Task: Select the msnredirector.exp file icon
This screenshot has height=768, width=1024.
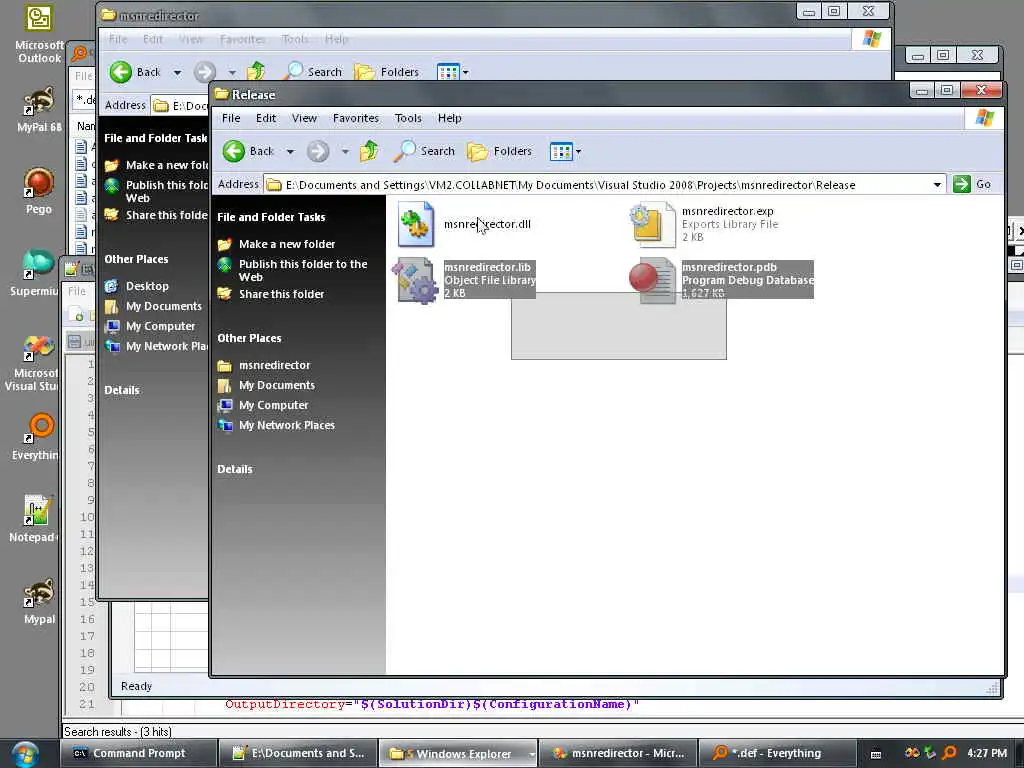Action: coord(652,224)
